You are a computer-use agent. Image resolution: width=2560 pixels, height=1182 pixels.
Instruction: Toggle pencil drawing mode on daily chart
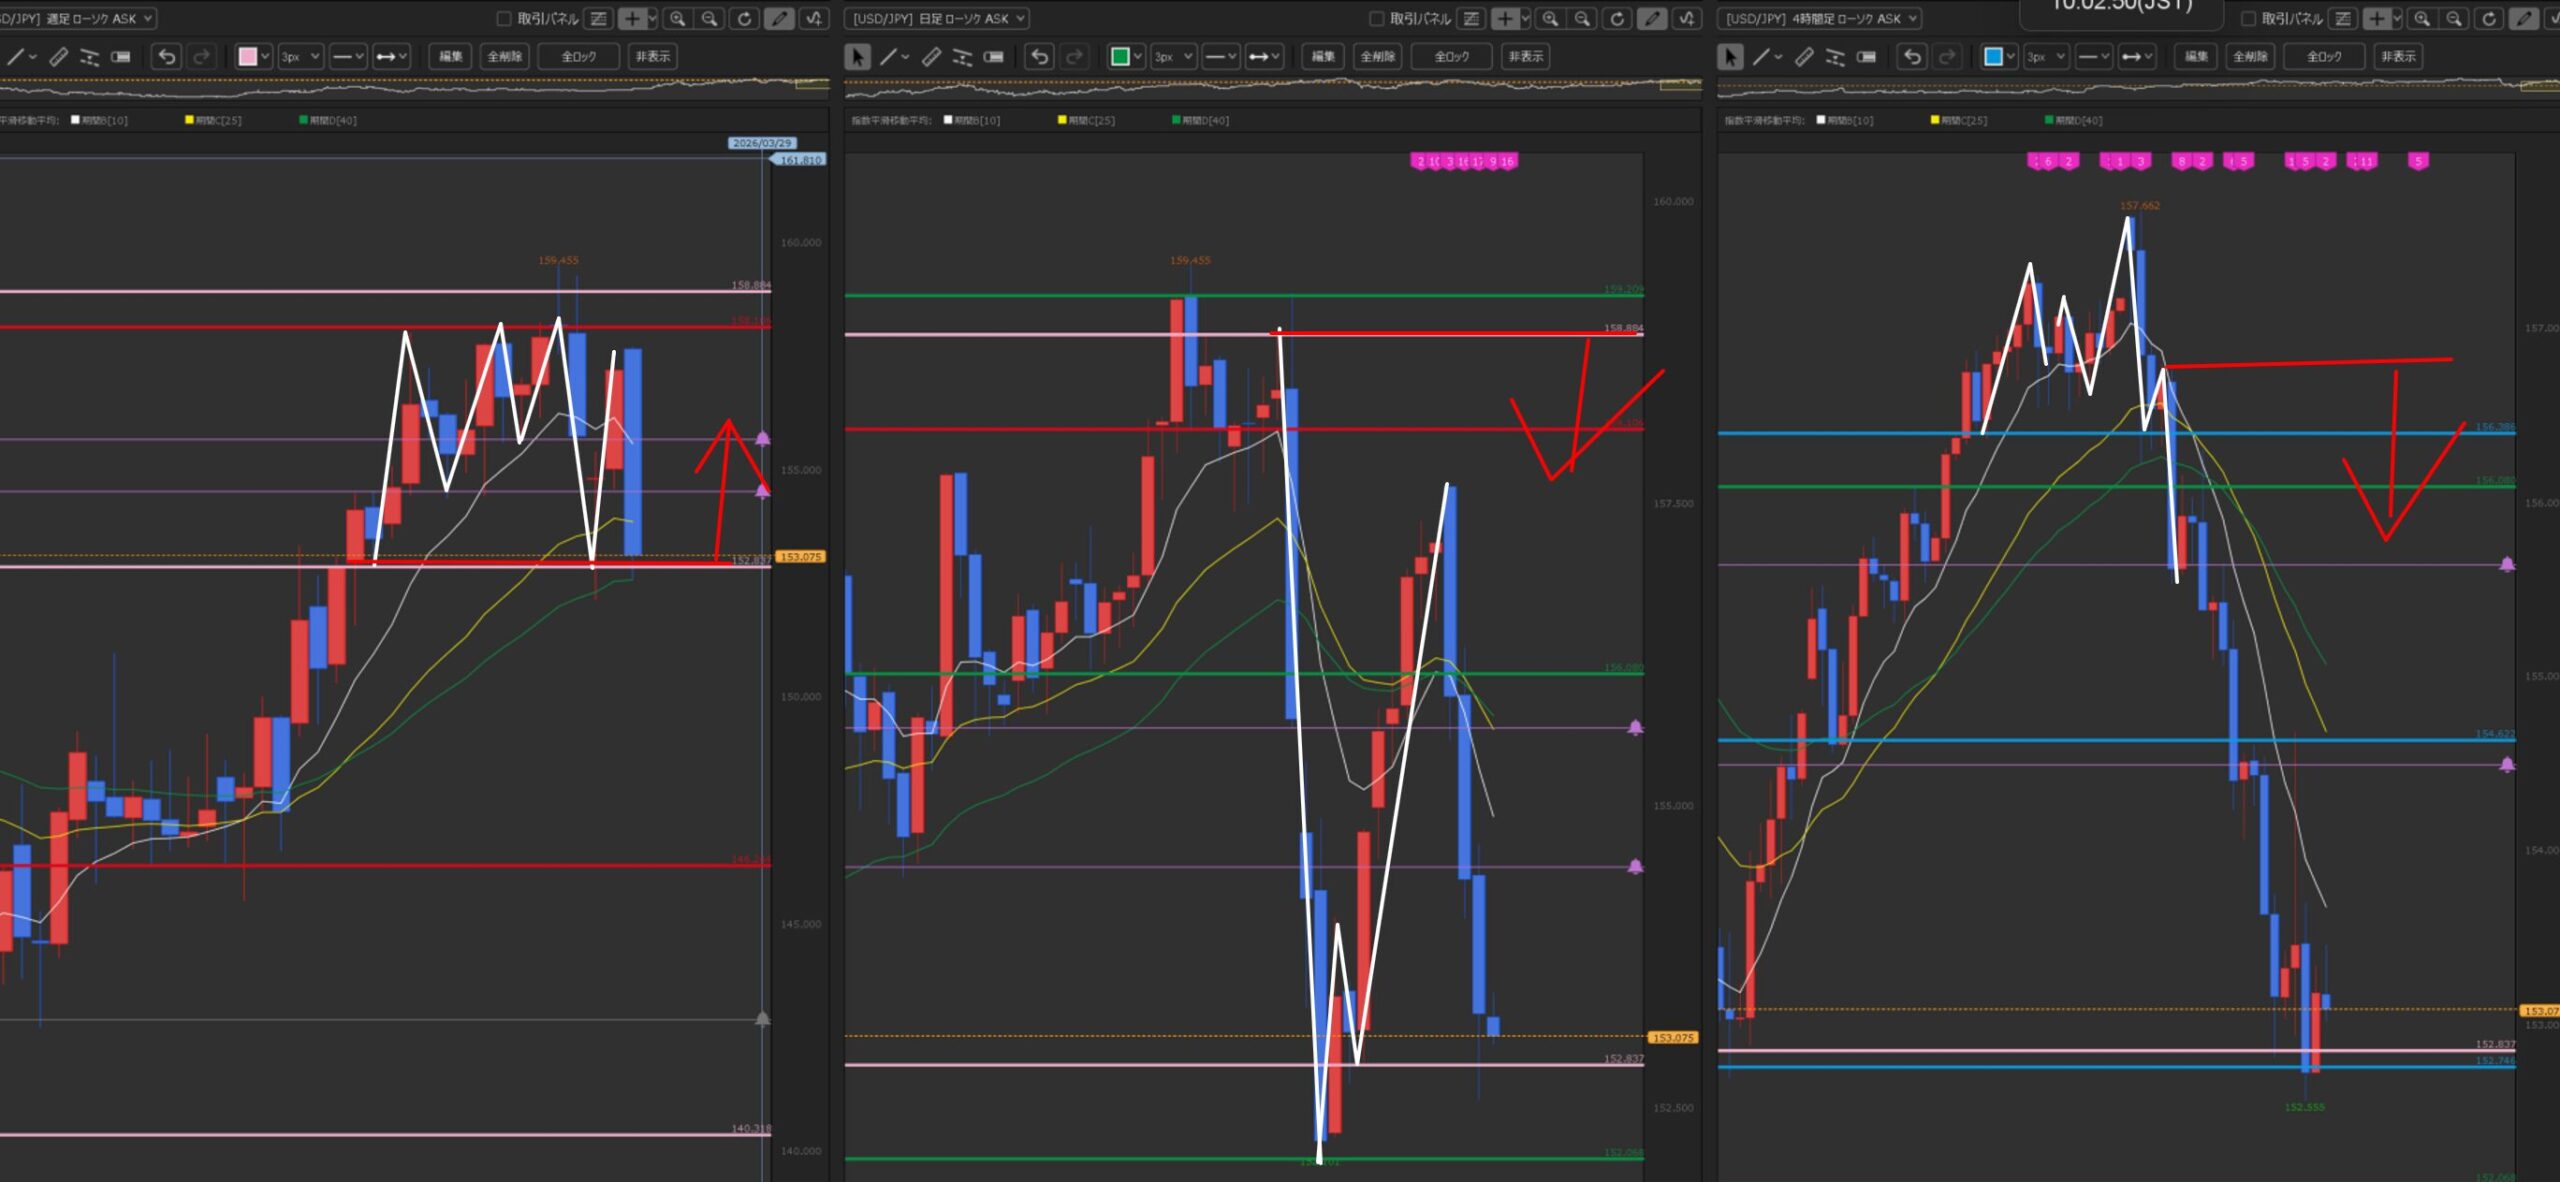(1652, 18)
